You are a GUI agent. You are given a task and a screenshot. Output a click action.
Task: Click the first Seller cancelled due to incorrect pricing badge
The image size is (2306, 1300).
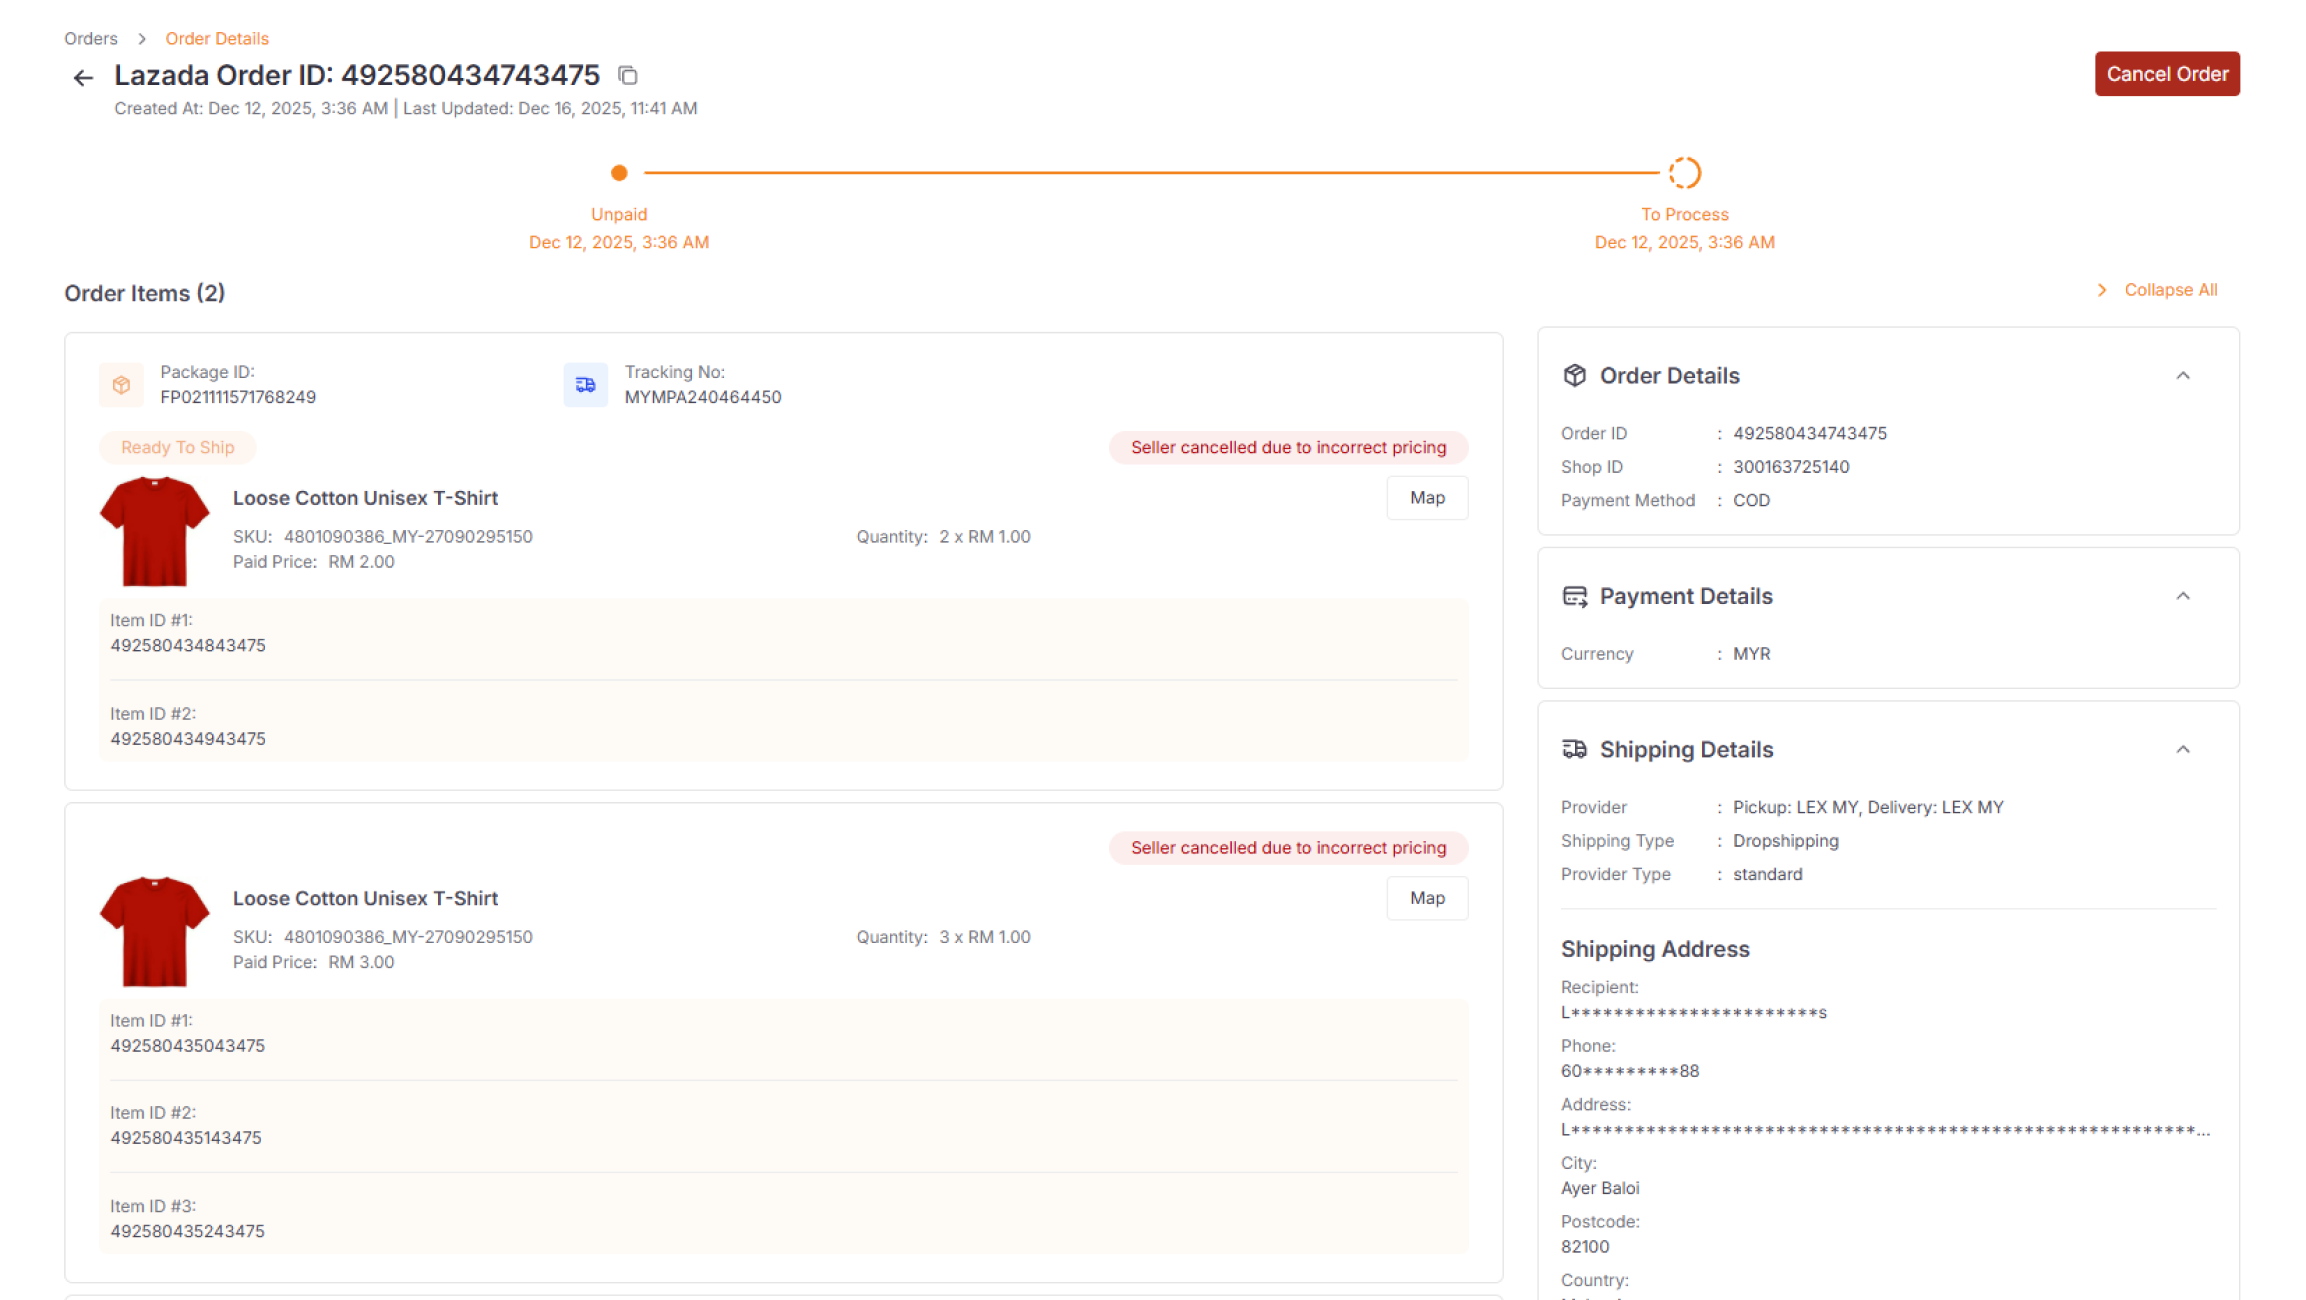pos(1288,447)
